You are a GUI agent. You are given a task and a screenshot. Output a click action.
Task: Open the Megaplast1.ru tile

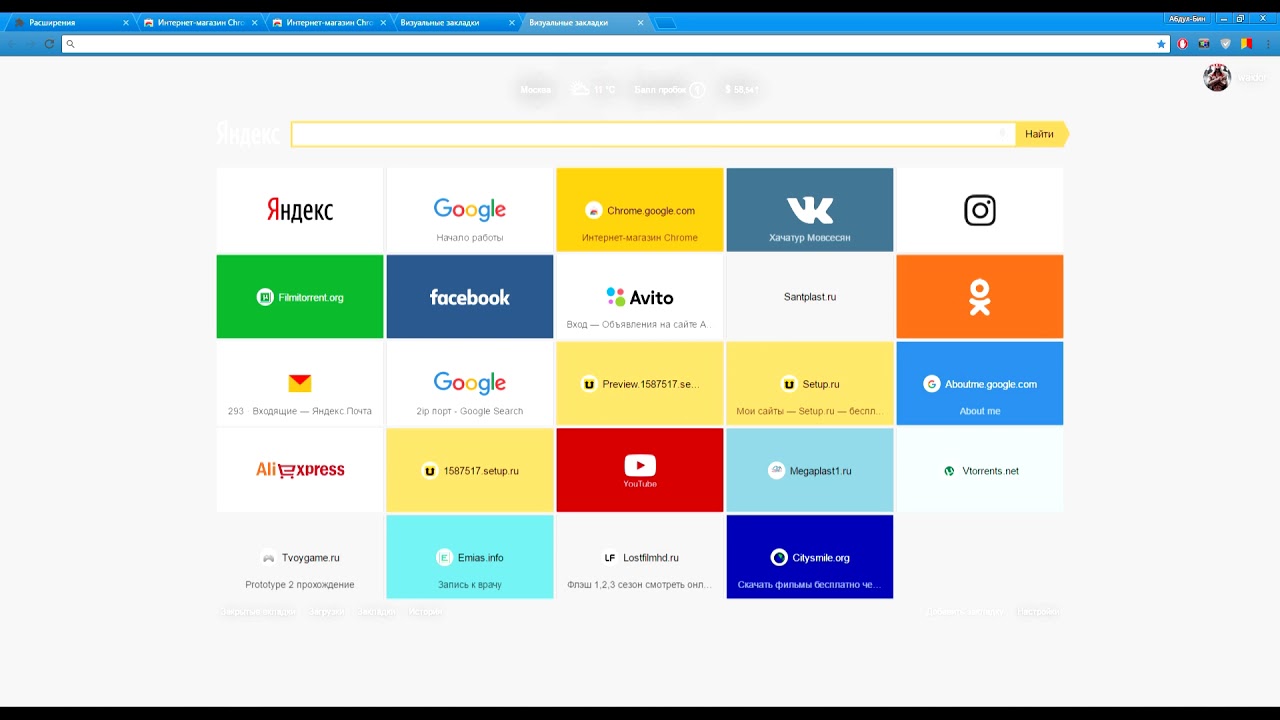point(810,470)
